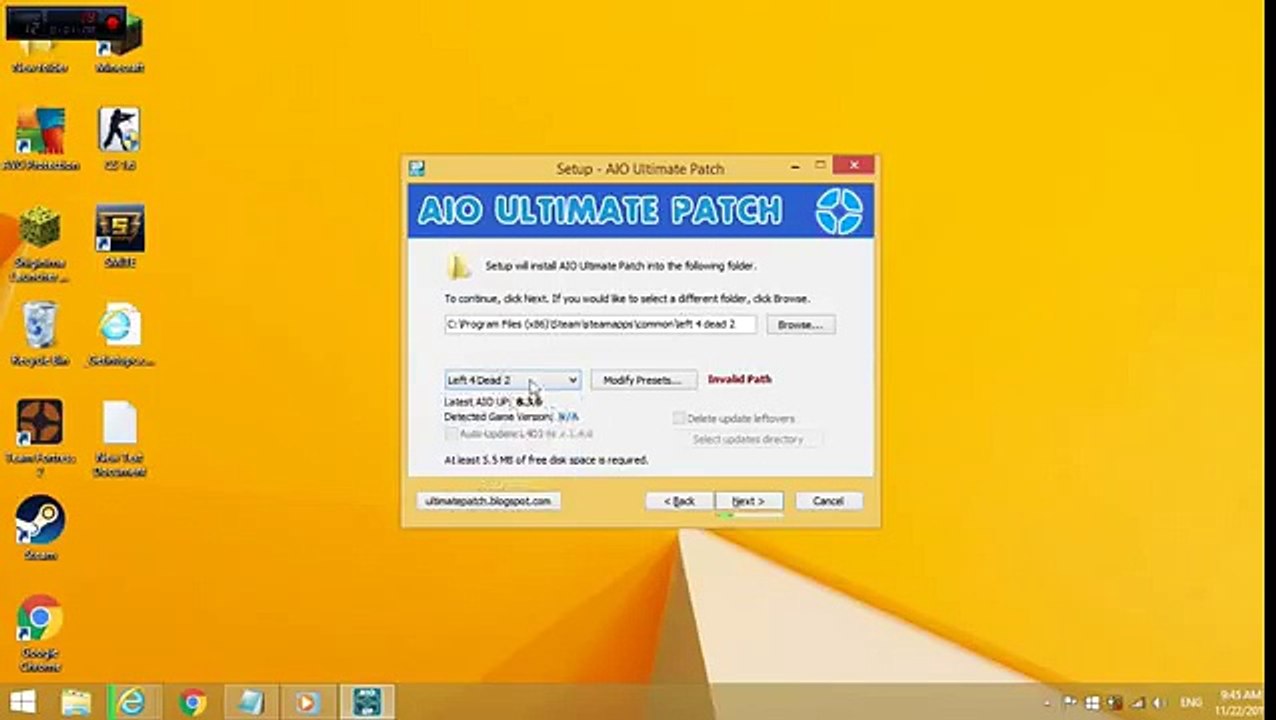Image resolution: width=1276 pixels, height=720 pixels.
Task: Open the Internet Explorer file icon on desktop
Action: pos(120,334)
